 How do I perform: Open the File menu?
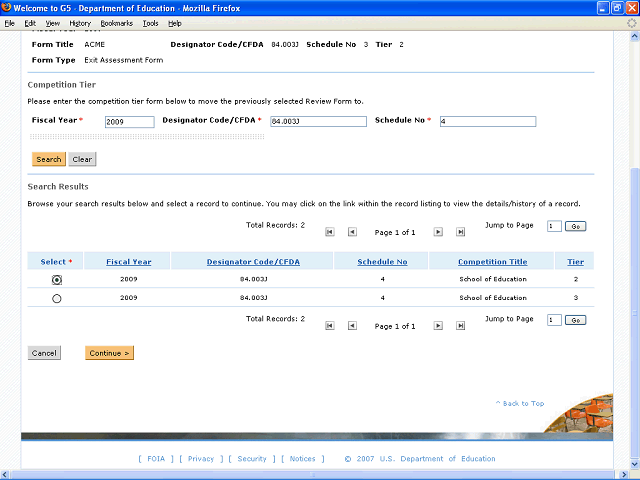click(x=10, y=23)
